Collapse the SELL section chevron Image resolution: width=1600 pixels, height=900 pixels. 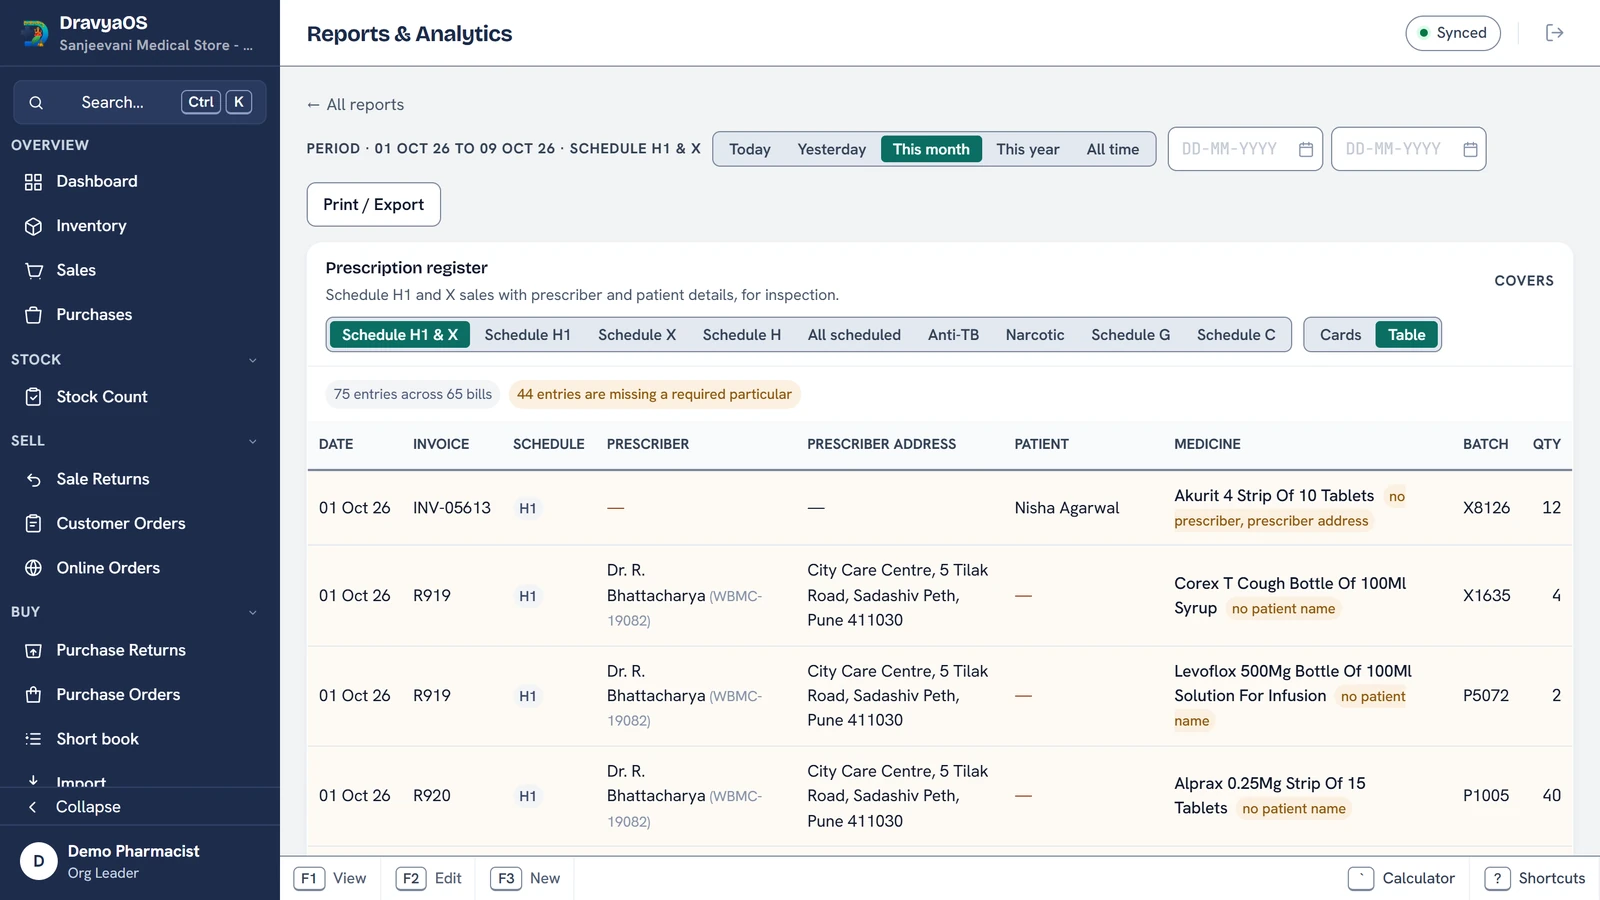pos(252,441)
